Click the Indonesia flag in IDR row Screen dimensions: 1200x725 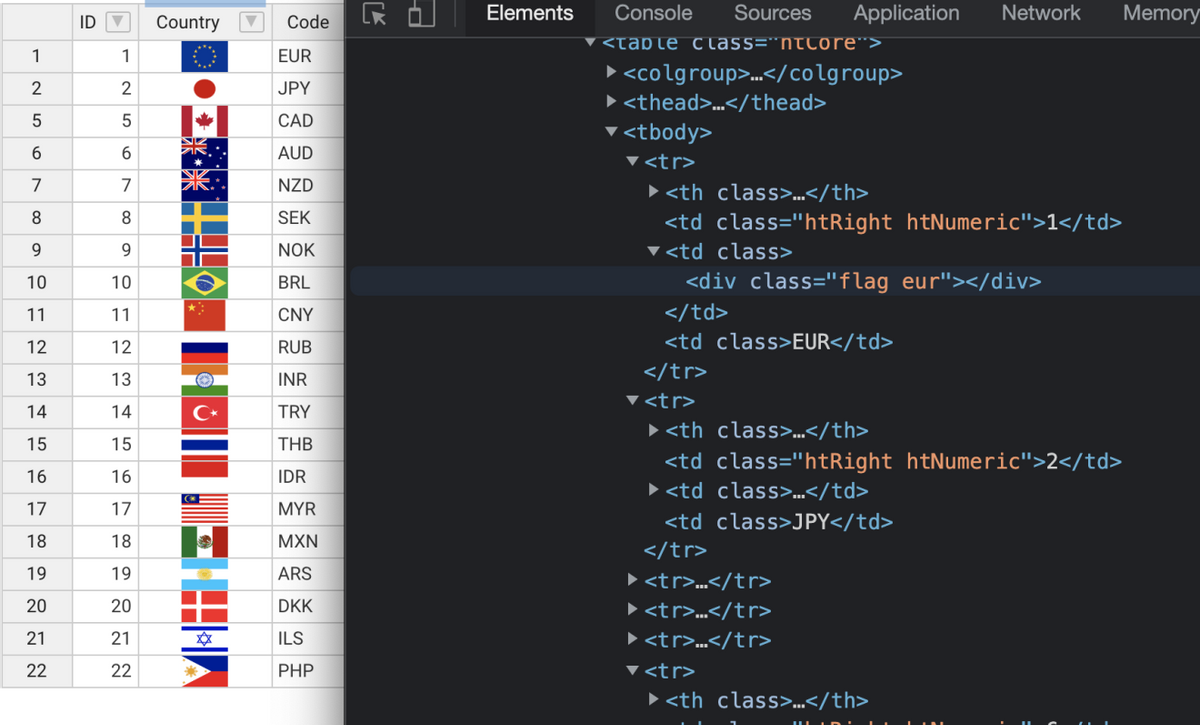pyautogui.click(x=204, y=476)
